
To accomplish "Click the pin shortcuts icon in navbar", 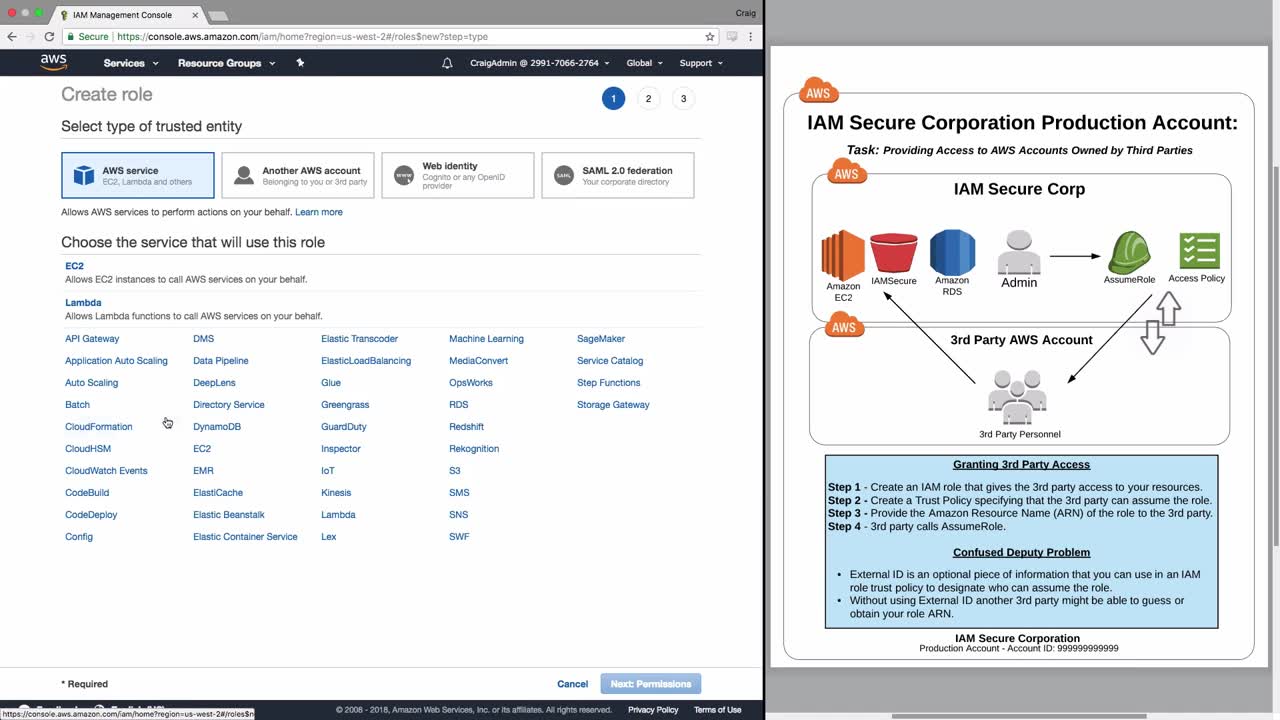I will (x=300, y=63).
